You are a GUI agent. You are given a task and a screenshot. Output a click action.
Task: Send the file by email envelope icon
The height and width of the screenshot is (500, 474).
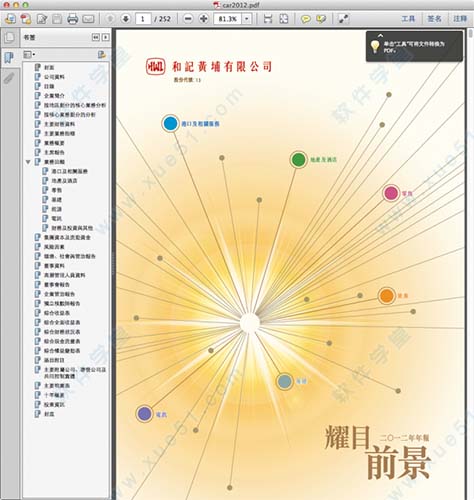88,19
